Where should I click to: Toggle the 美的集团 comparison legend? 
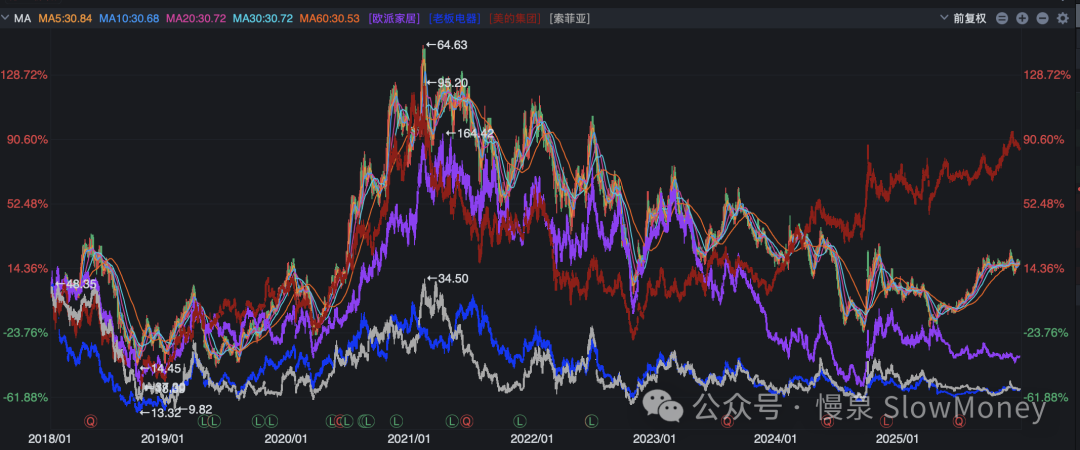point(515,19)
